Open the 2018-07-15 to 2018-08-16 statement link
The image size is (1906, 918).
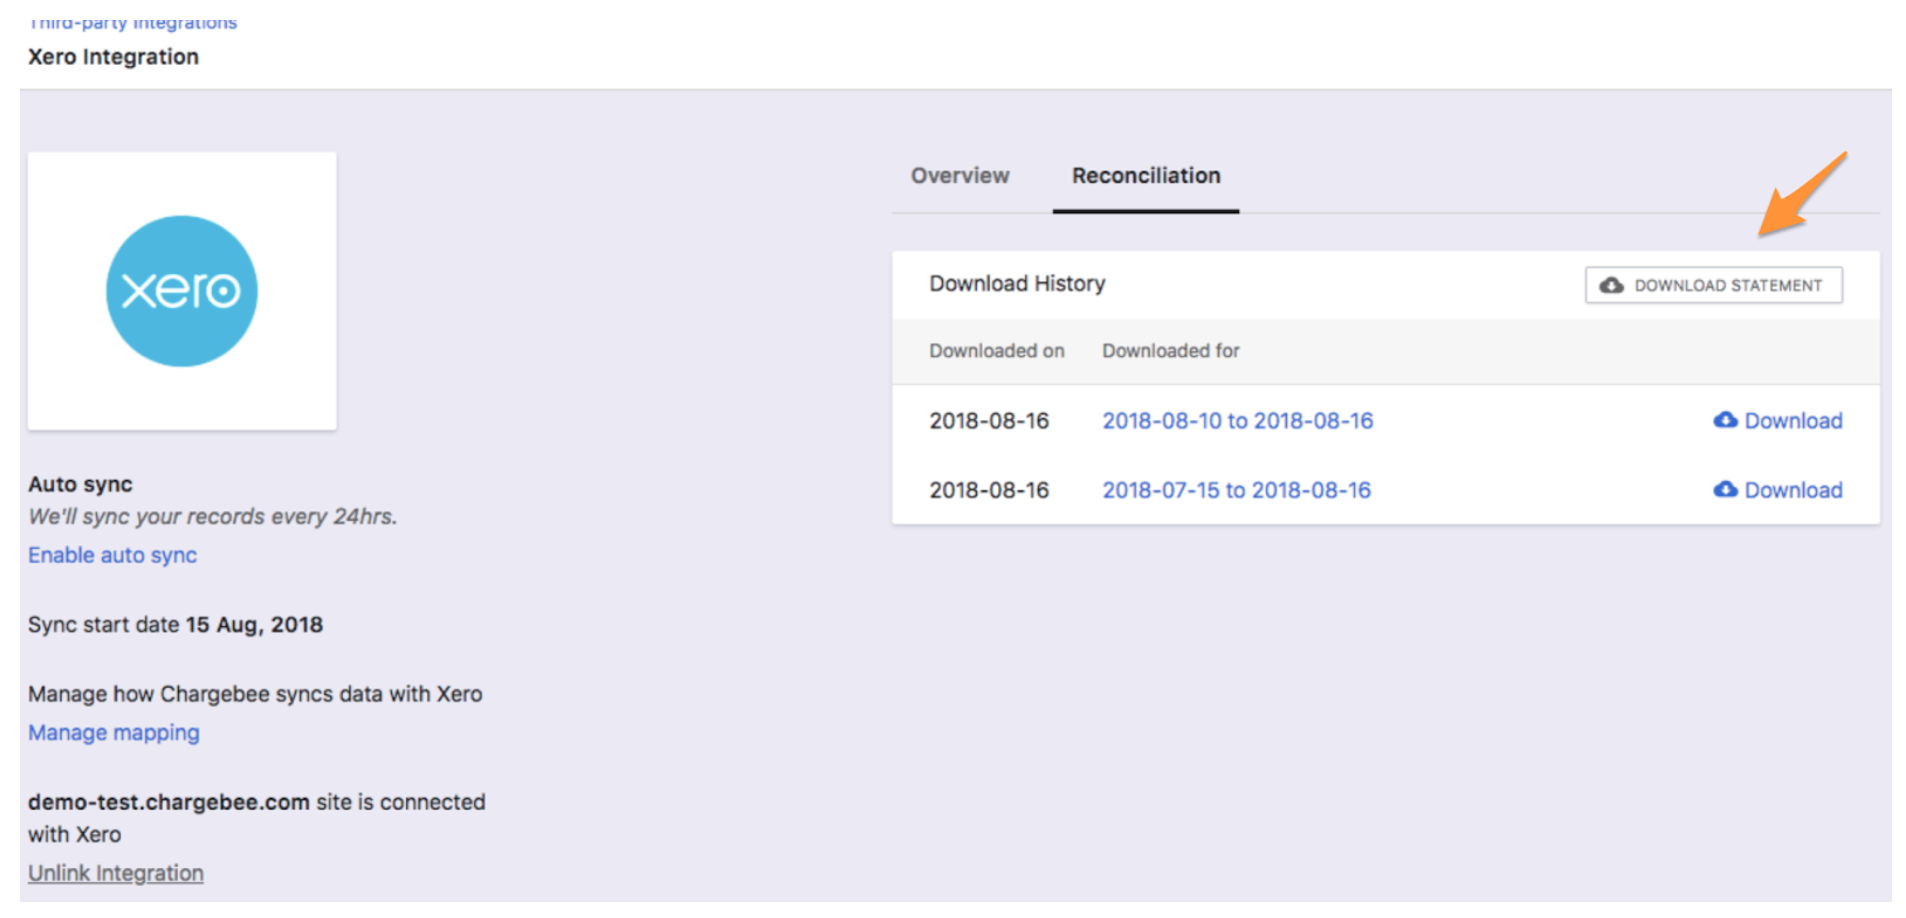point(1236,490)
